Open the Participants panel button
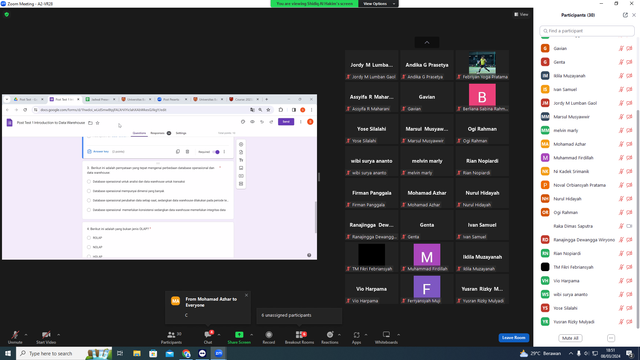Screen dimensions: 640x360 (171, 337)
